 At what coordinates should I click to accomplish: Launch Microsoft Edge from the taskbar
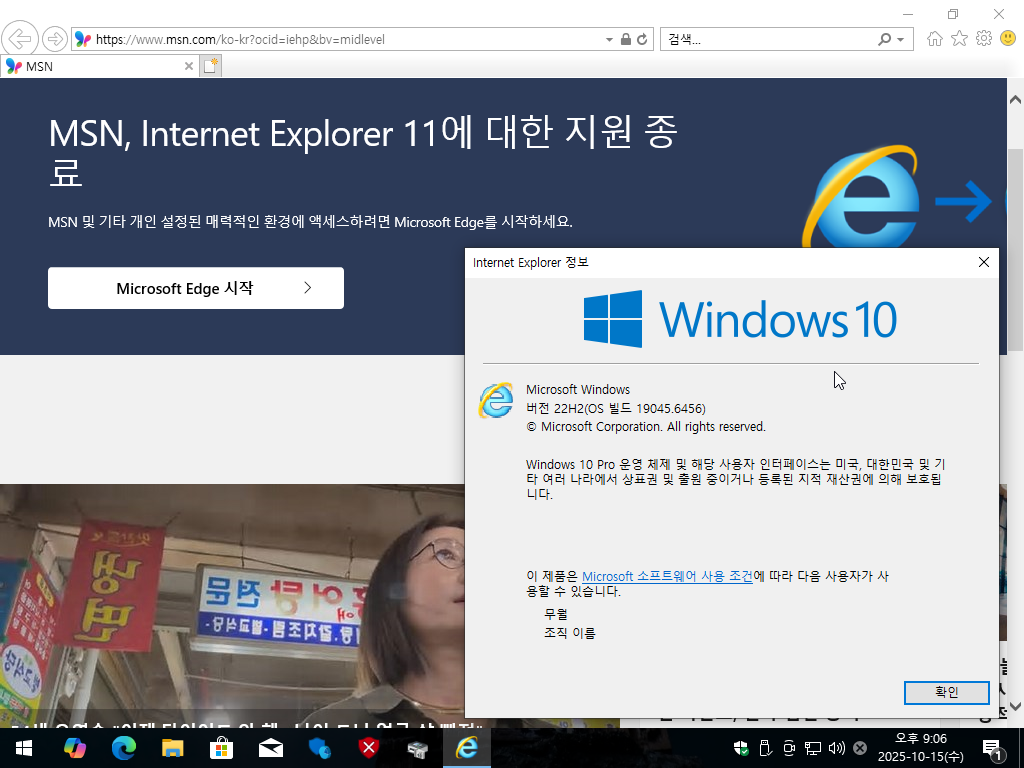pyautogui.click(x=123, y=748)
